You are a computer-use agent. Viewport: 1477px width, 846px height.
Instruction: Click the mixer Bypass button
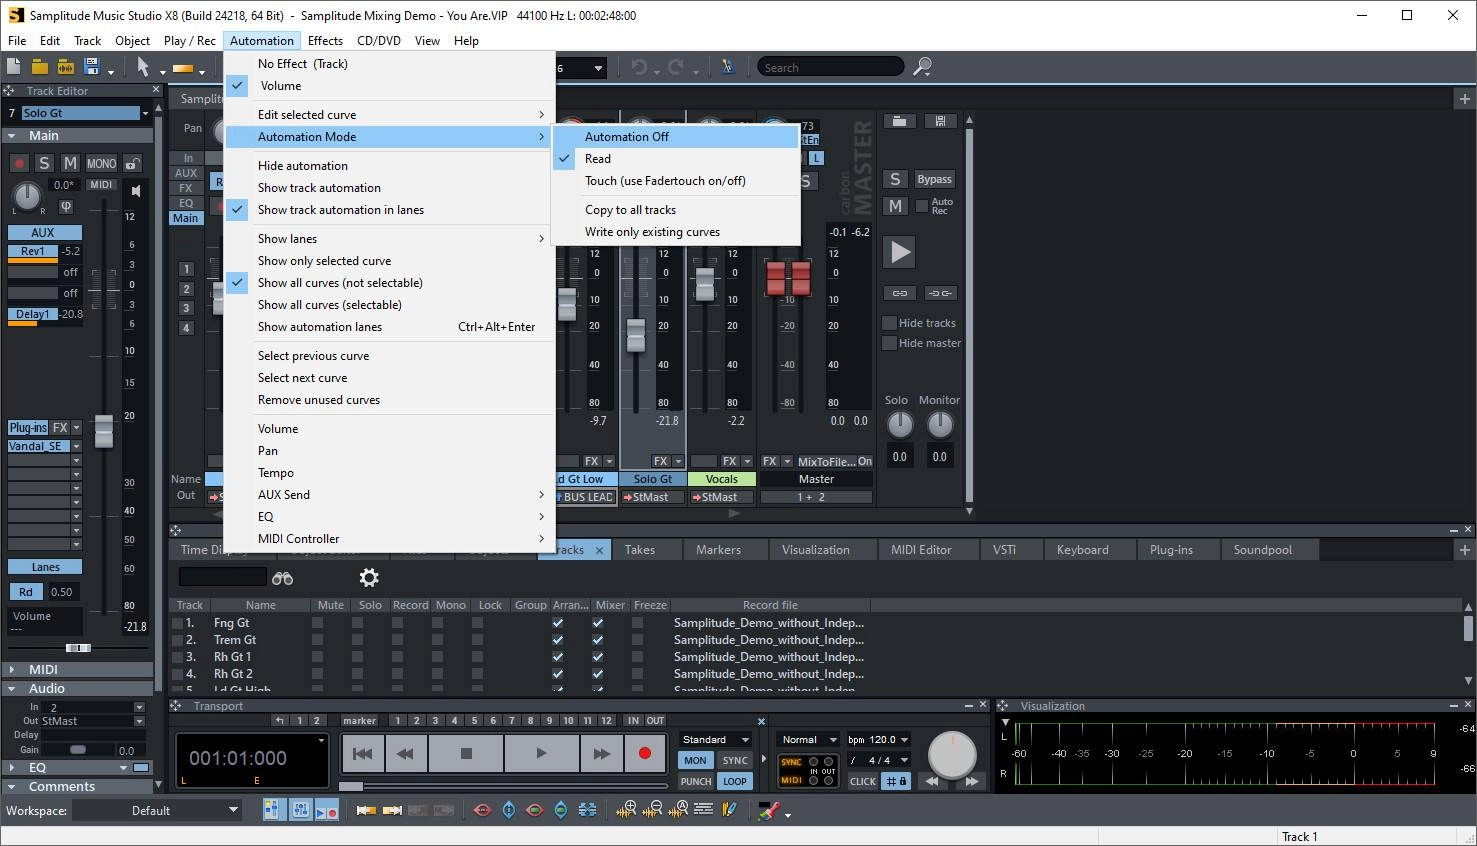[934, 179]
